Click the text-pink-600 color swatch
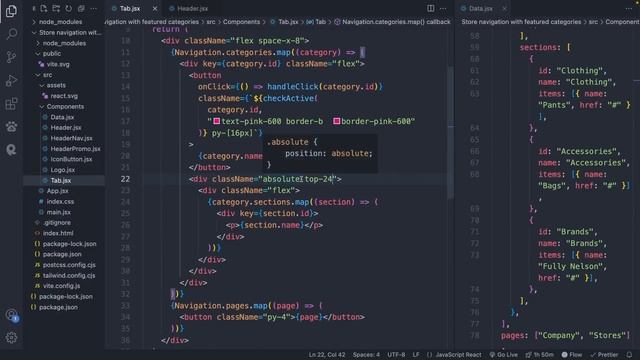The height and width of the screenshot is (360, 640). 217,121
